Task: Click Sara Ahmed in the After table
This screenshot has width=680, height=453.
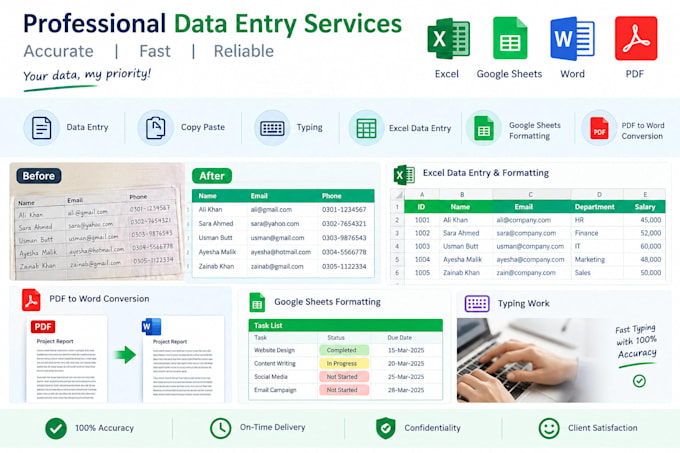Action: [x=216, y=224]
